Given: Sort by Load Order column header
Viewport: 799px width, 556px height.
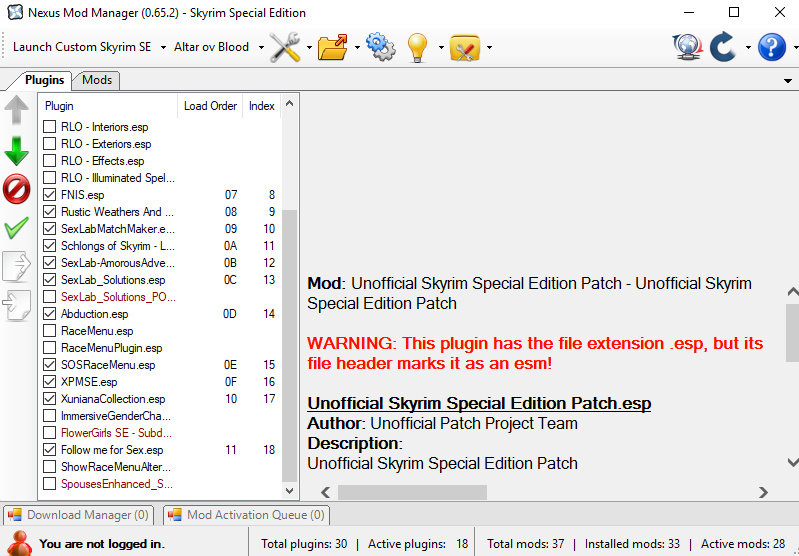Looking at the screenshot, I should [210, 106].
